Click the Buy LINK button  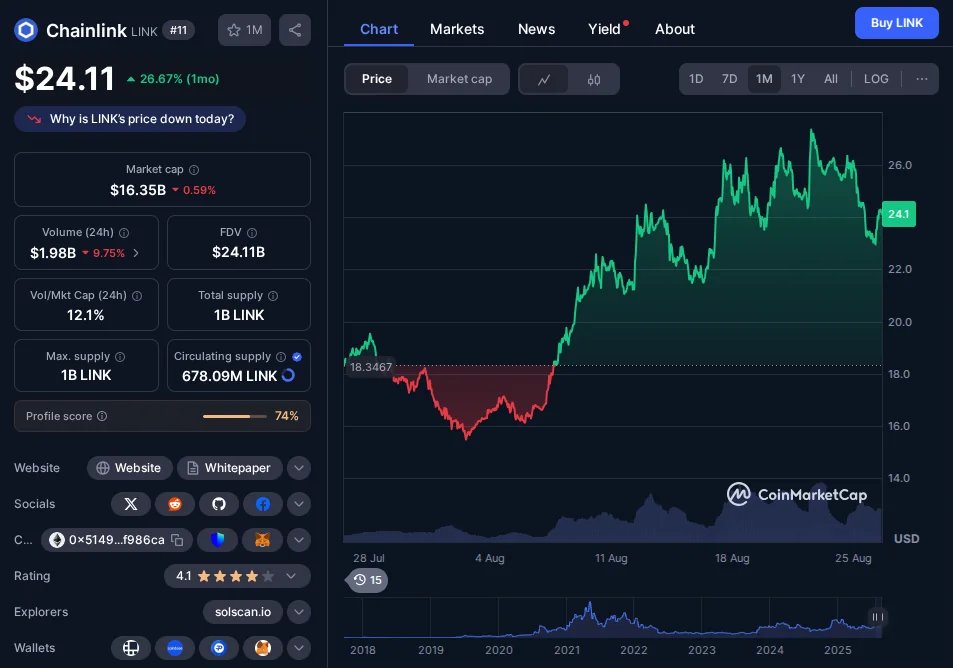tap(896, 23)
